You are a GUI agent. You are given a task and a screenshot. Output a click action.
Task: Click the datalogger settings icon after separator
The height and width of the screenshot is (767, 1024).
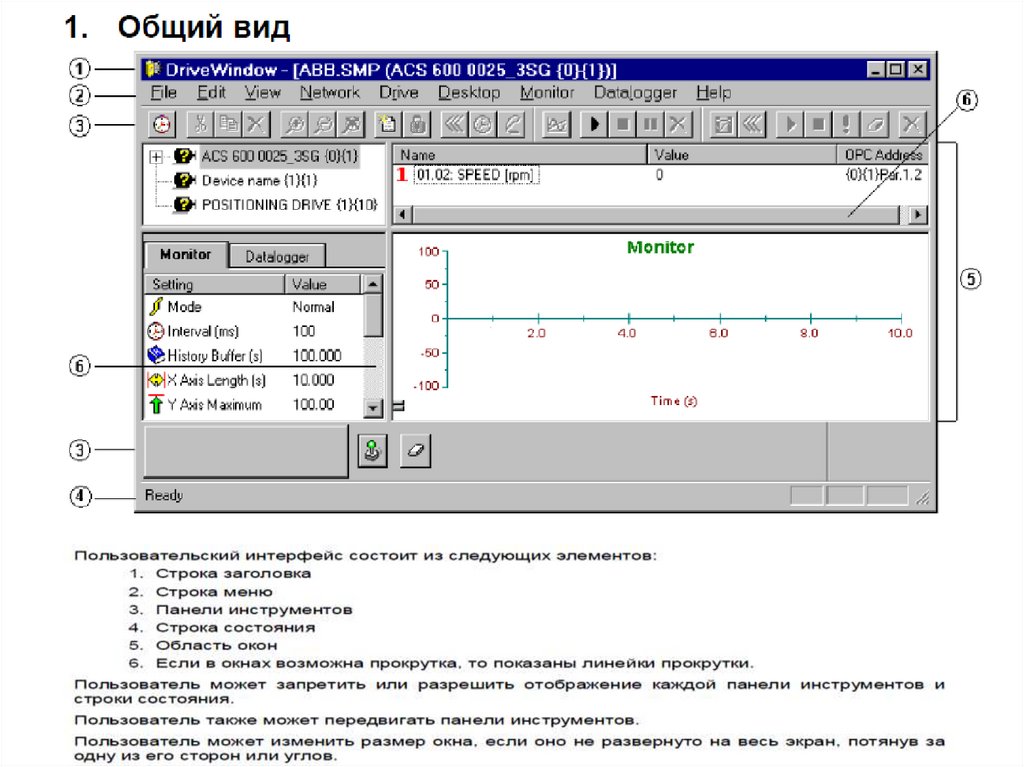coord(724,123)
